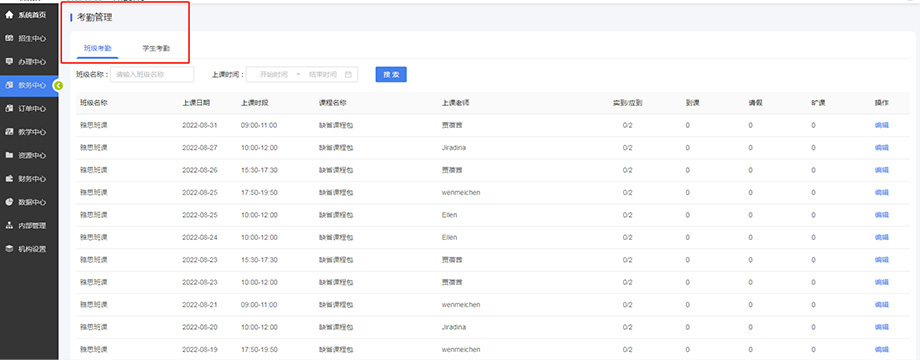Image resolution: width=920 pixels, height=360 pixels.
Task: Click the 班级名称 column header
Action: tap(94, 103)
